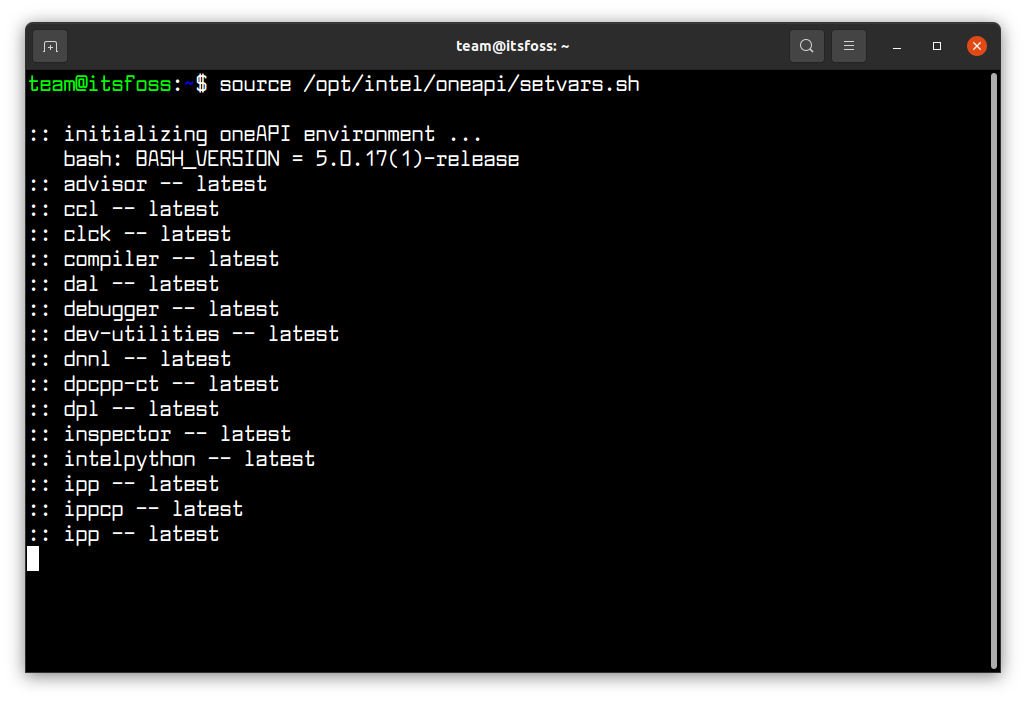Click the menu icon next to minimize

(x=848, y=45)
